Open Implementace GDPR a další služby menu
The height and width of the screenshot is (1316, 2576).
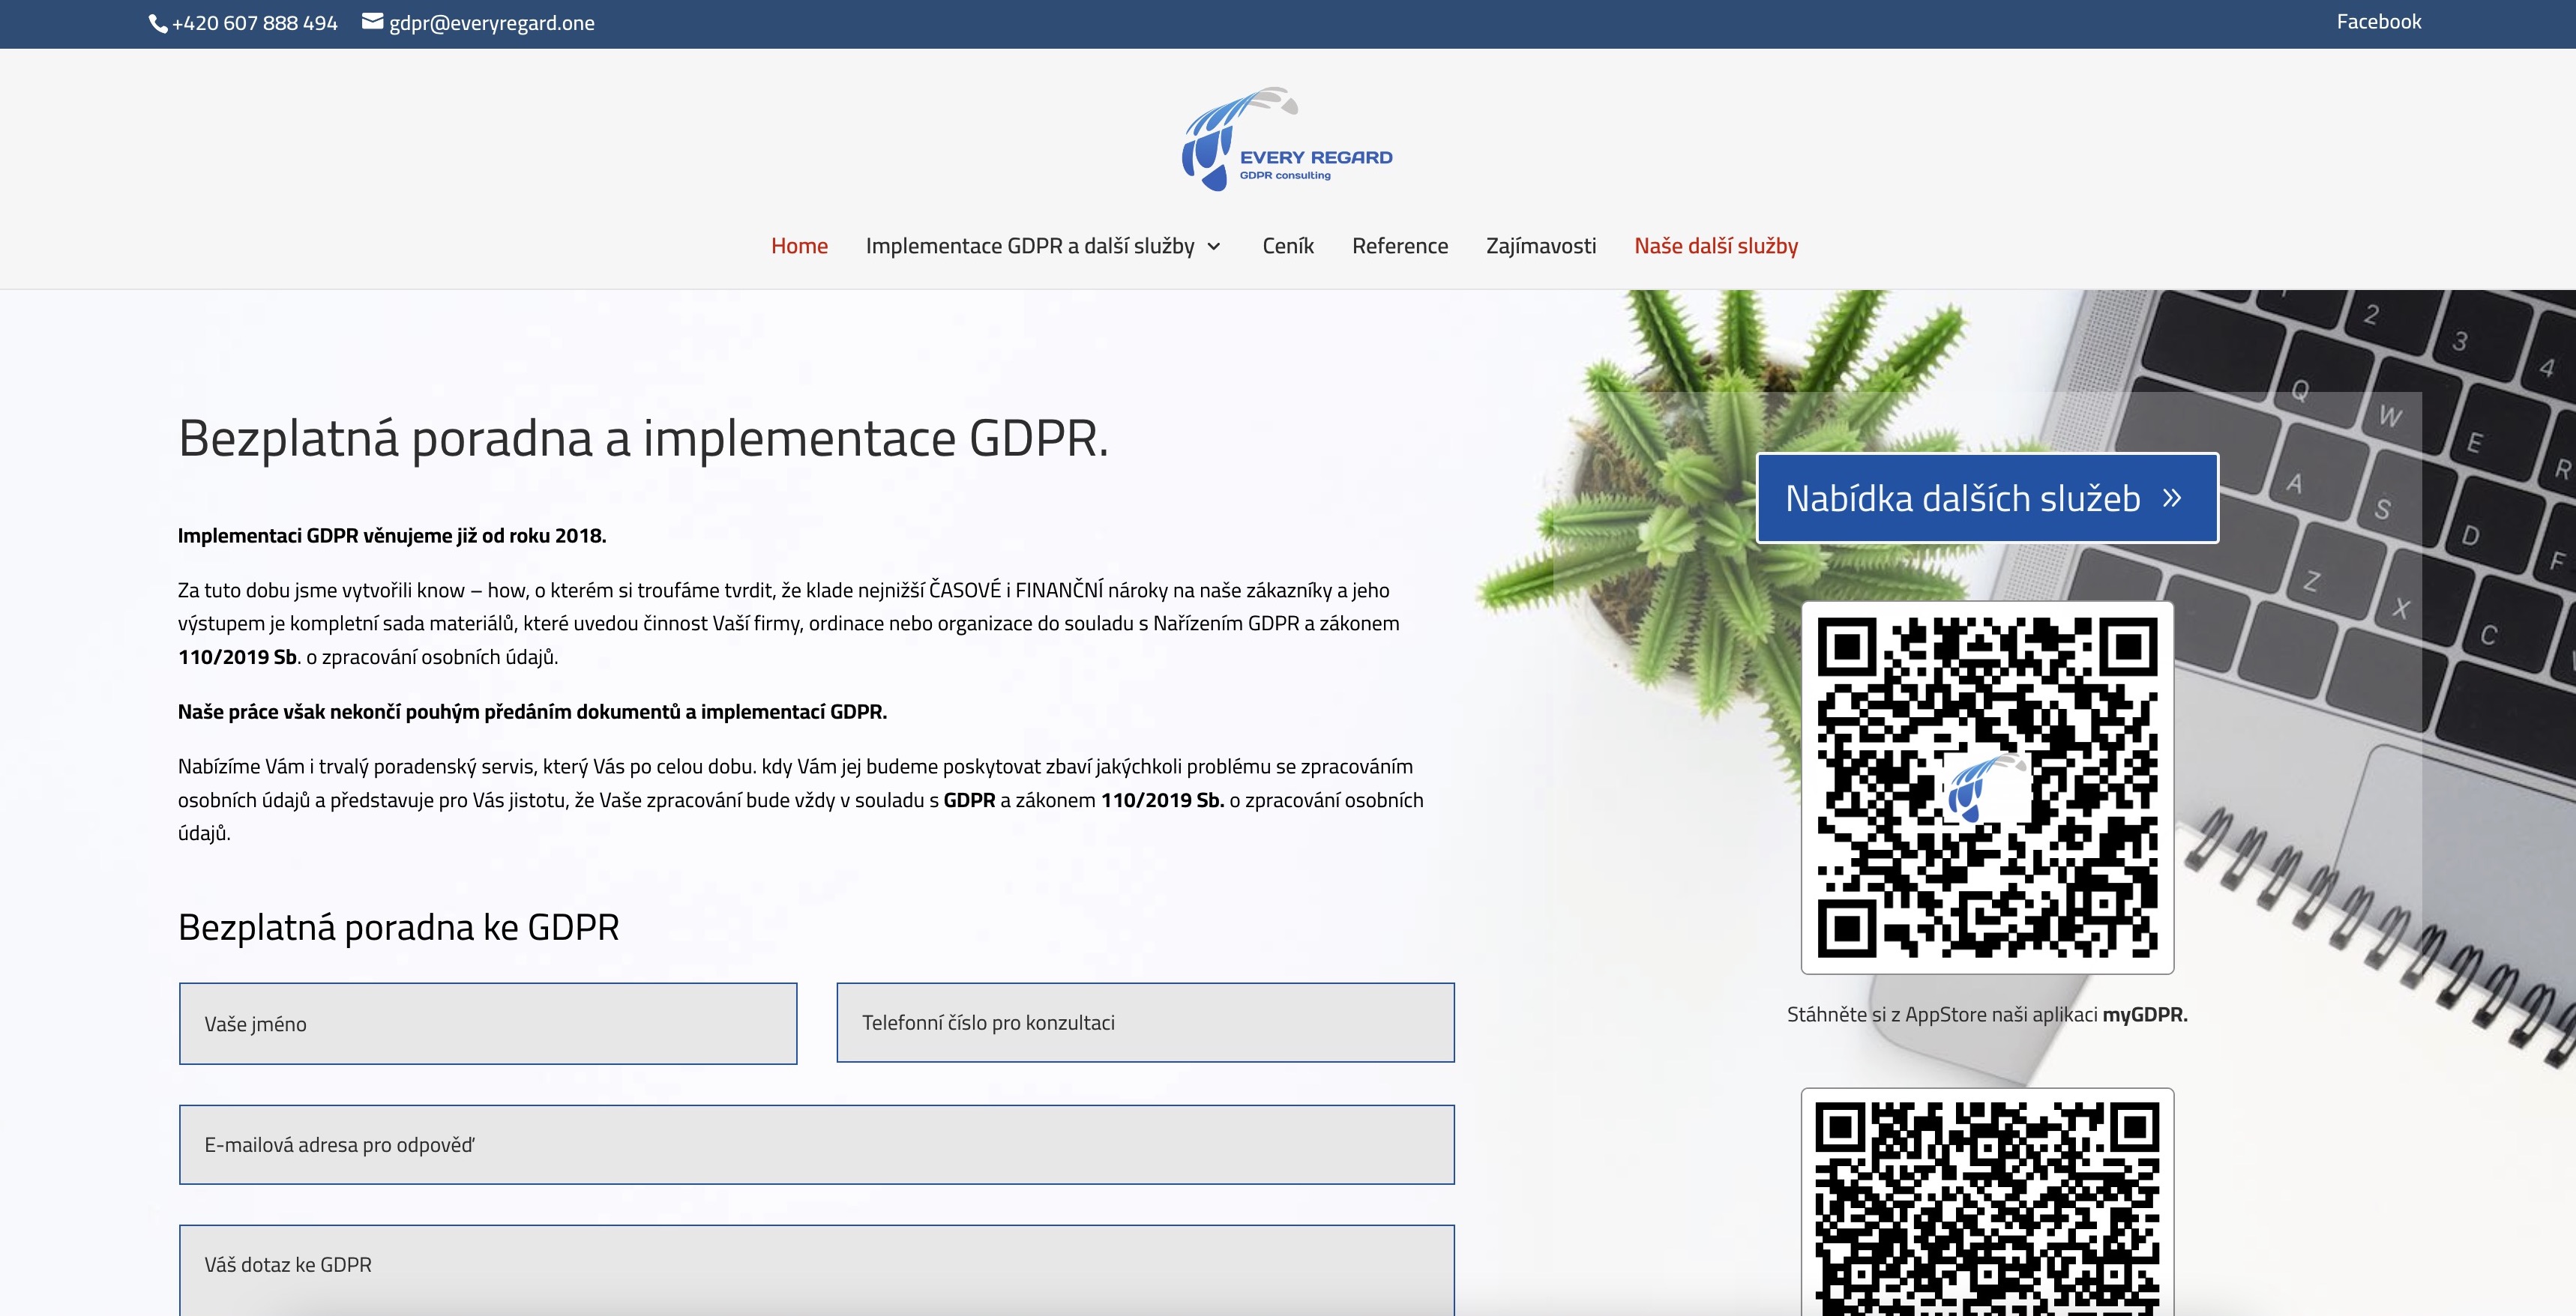[1029, 246]
